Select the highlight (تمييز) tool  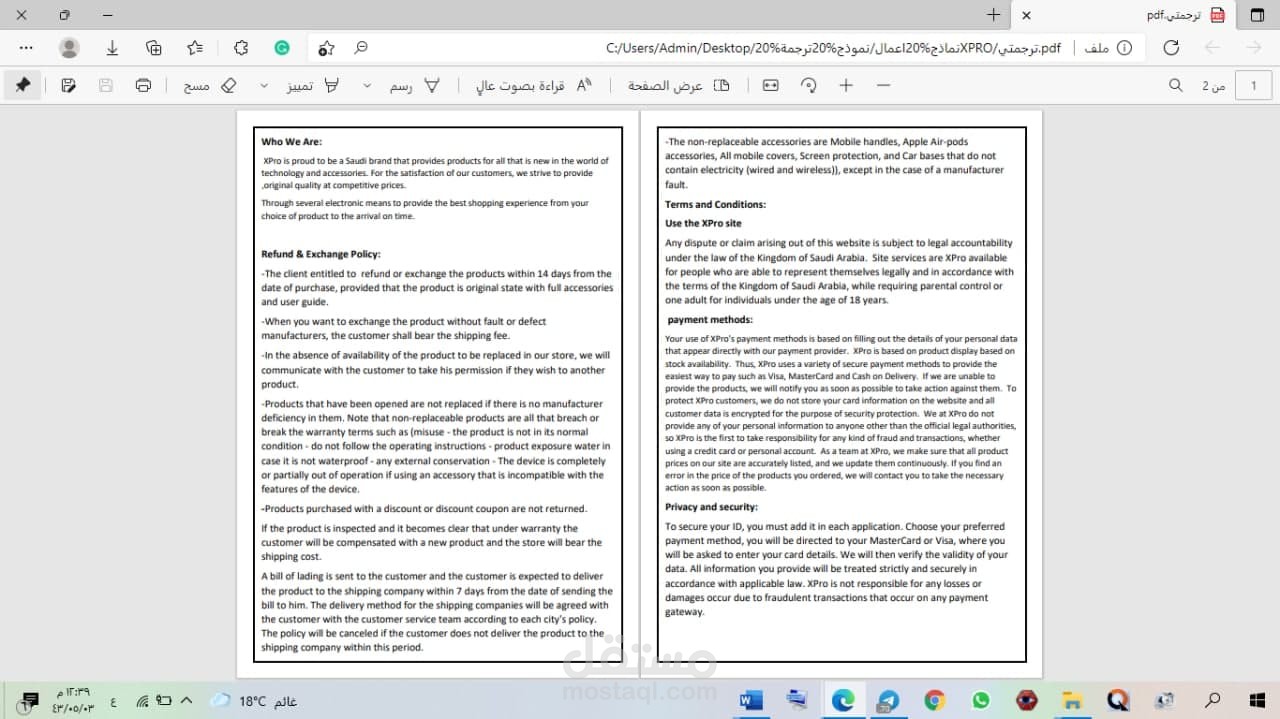(x=313, y=86)
